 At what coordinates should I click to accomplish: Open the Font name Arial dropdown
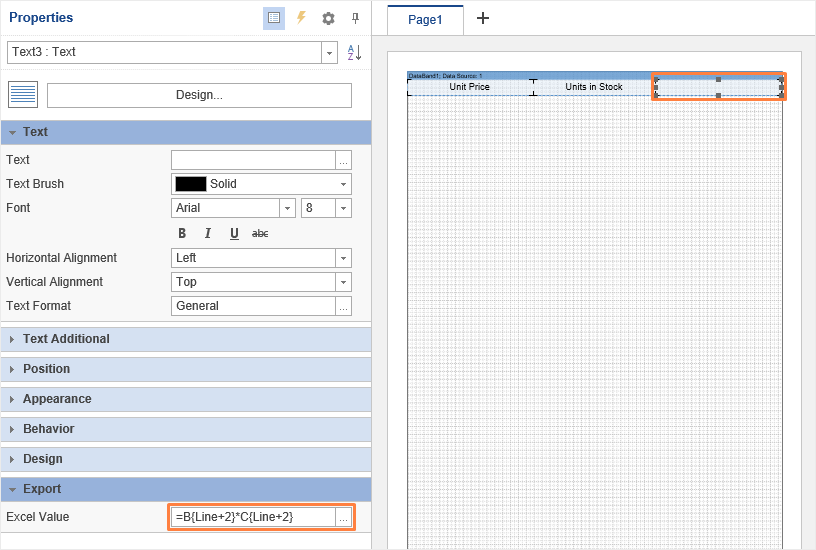pos(287,208)
